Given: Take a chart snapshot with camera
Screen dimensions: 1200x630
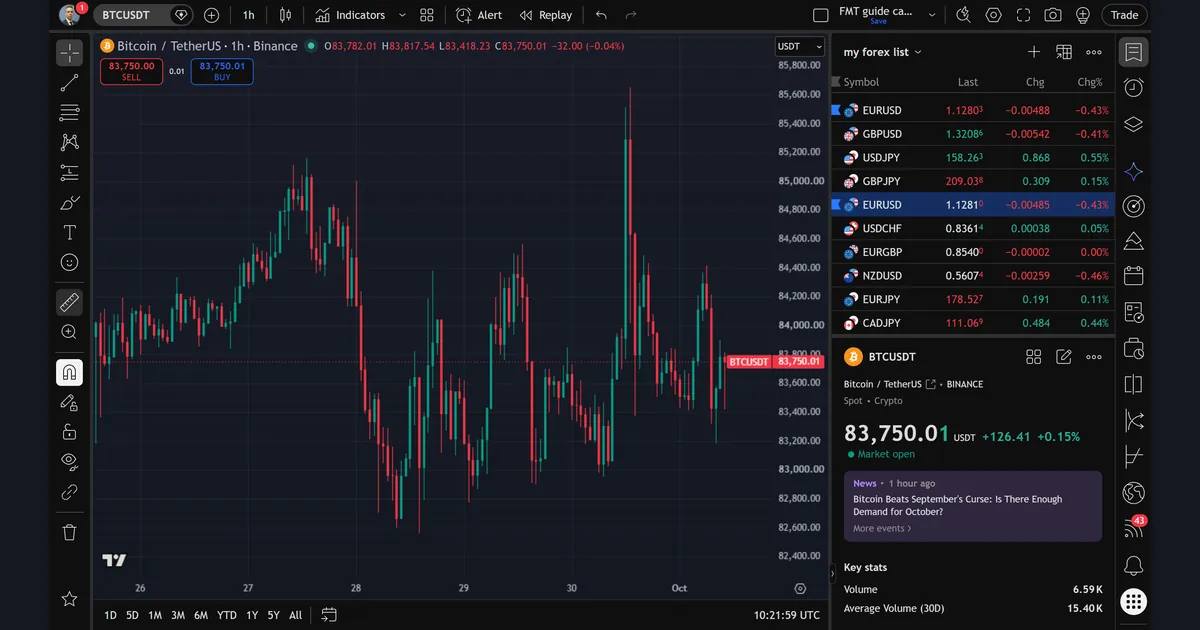Looking at the screenshot, I should tap(1053, 15).
